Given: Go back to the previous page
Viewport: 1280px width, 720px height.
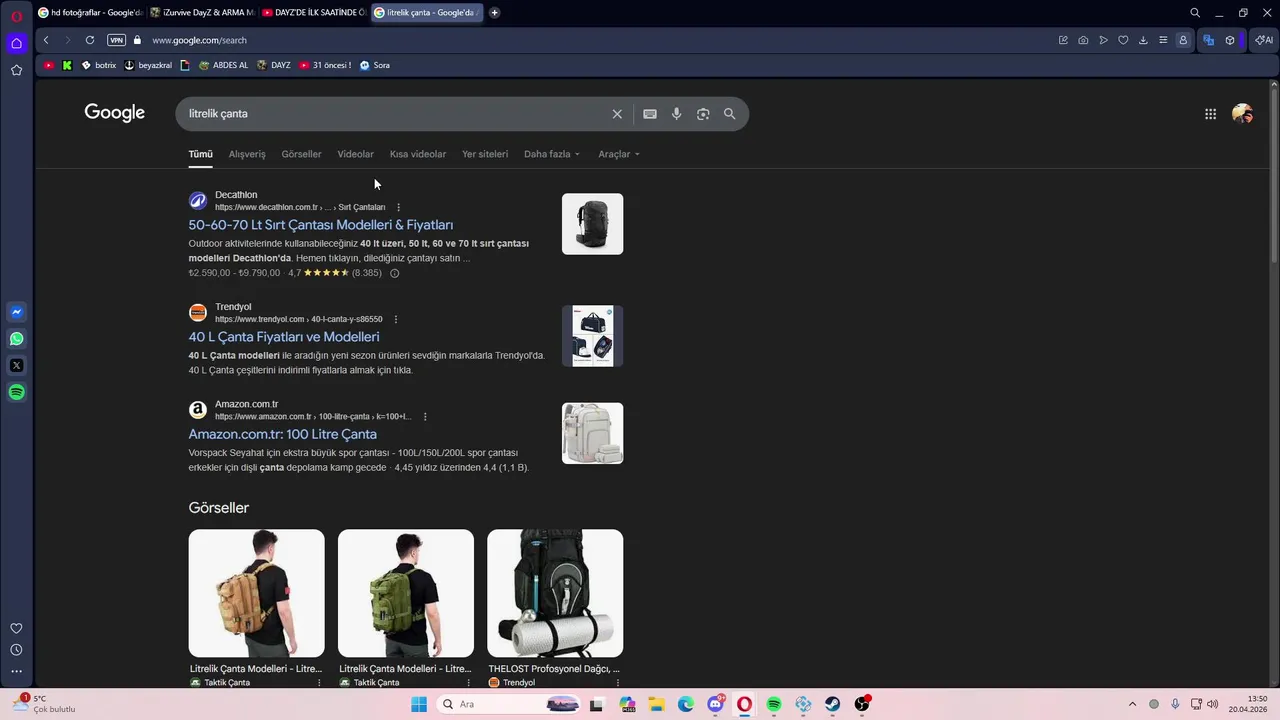Looking at the screenshot, I should point(46,40).
